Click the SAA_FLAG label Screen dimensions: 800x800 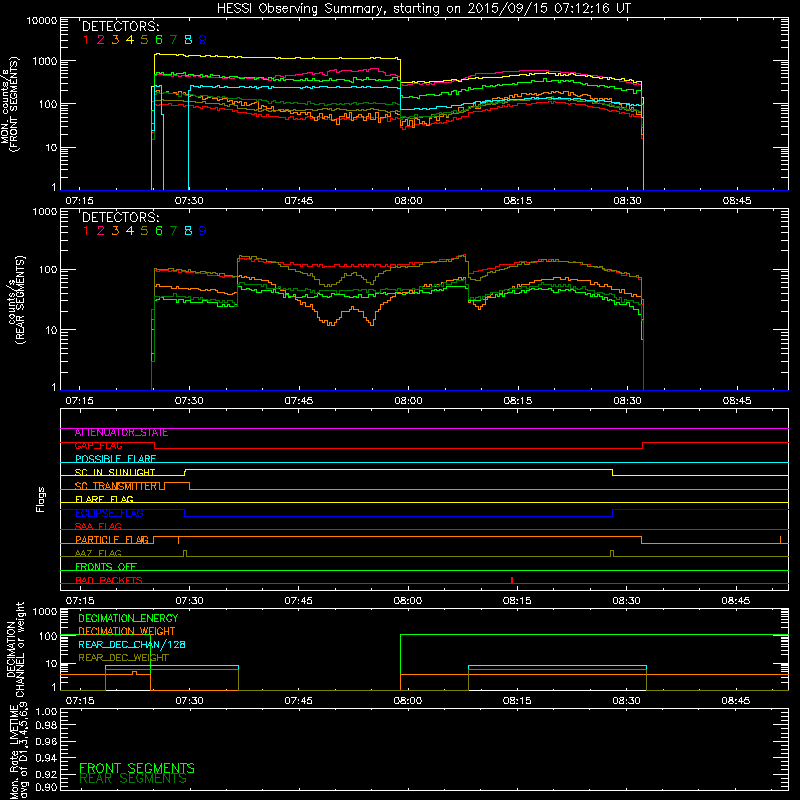pyautogui.click(x=98, y=527)
